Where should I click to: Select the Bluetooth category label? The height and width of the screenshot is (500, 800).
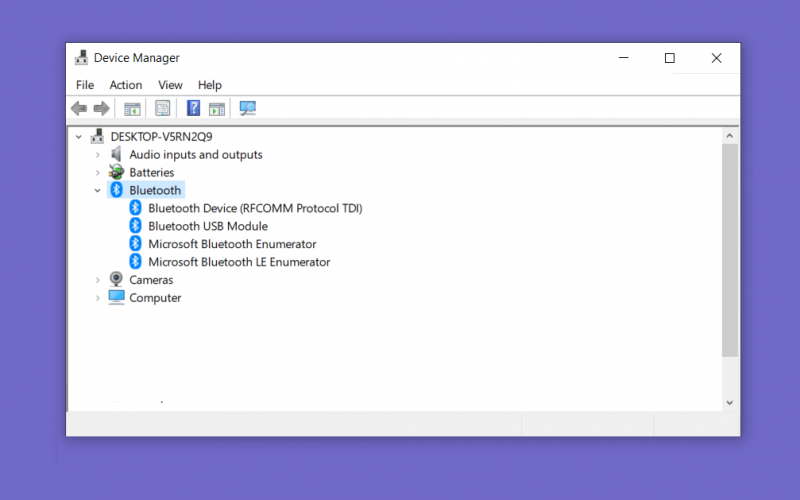point(155,190)
